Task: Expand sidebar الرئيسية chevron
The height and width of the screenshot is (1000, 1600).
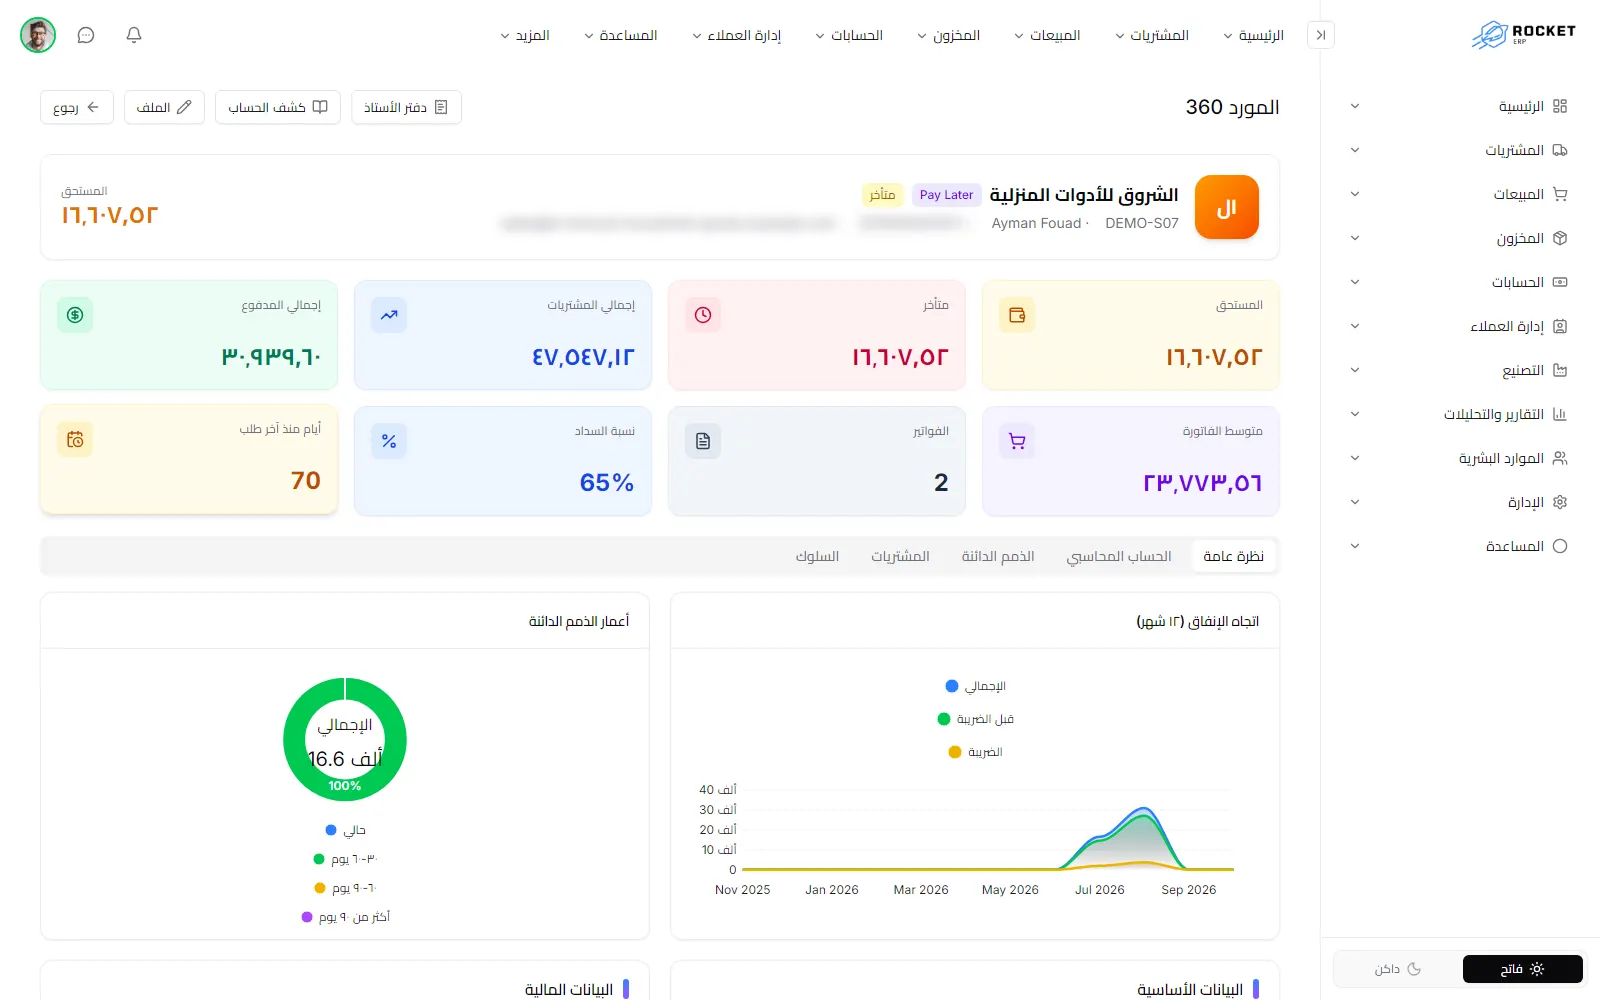Action: [1355, 106]
